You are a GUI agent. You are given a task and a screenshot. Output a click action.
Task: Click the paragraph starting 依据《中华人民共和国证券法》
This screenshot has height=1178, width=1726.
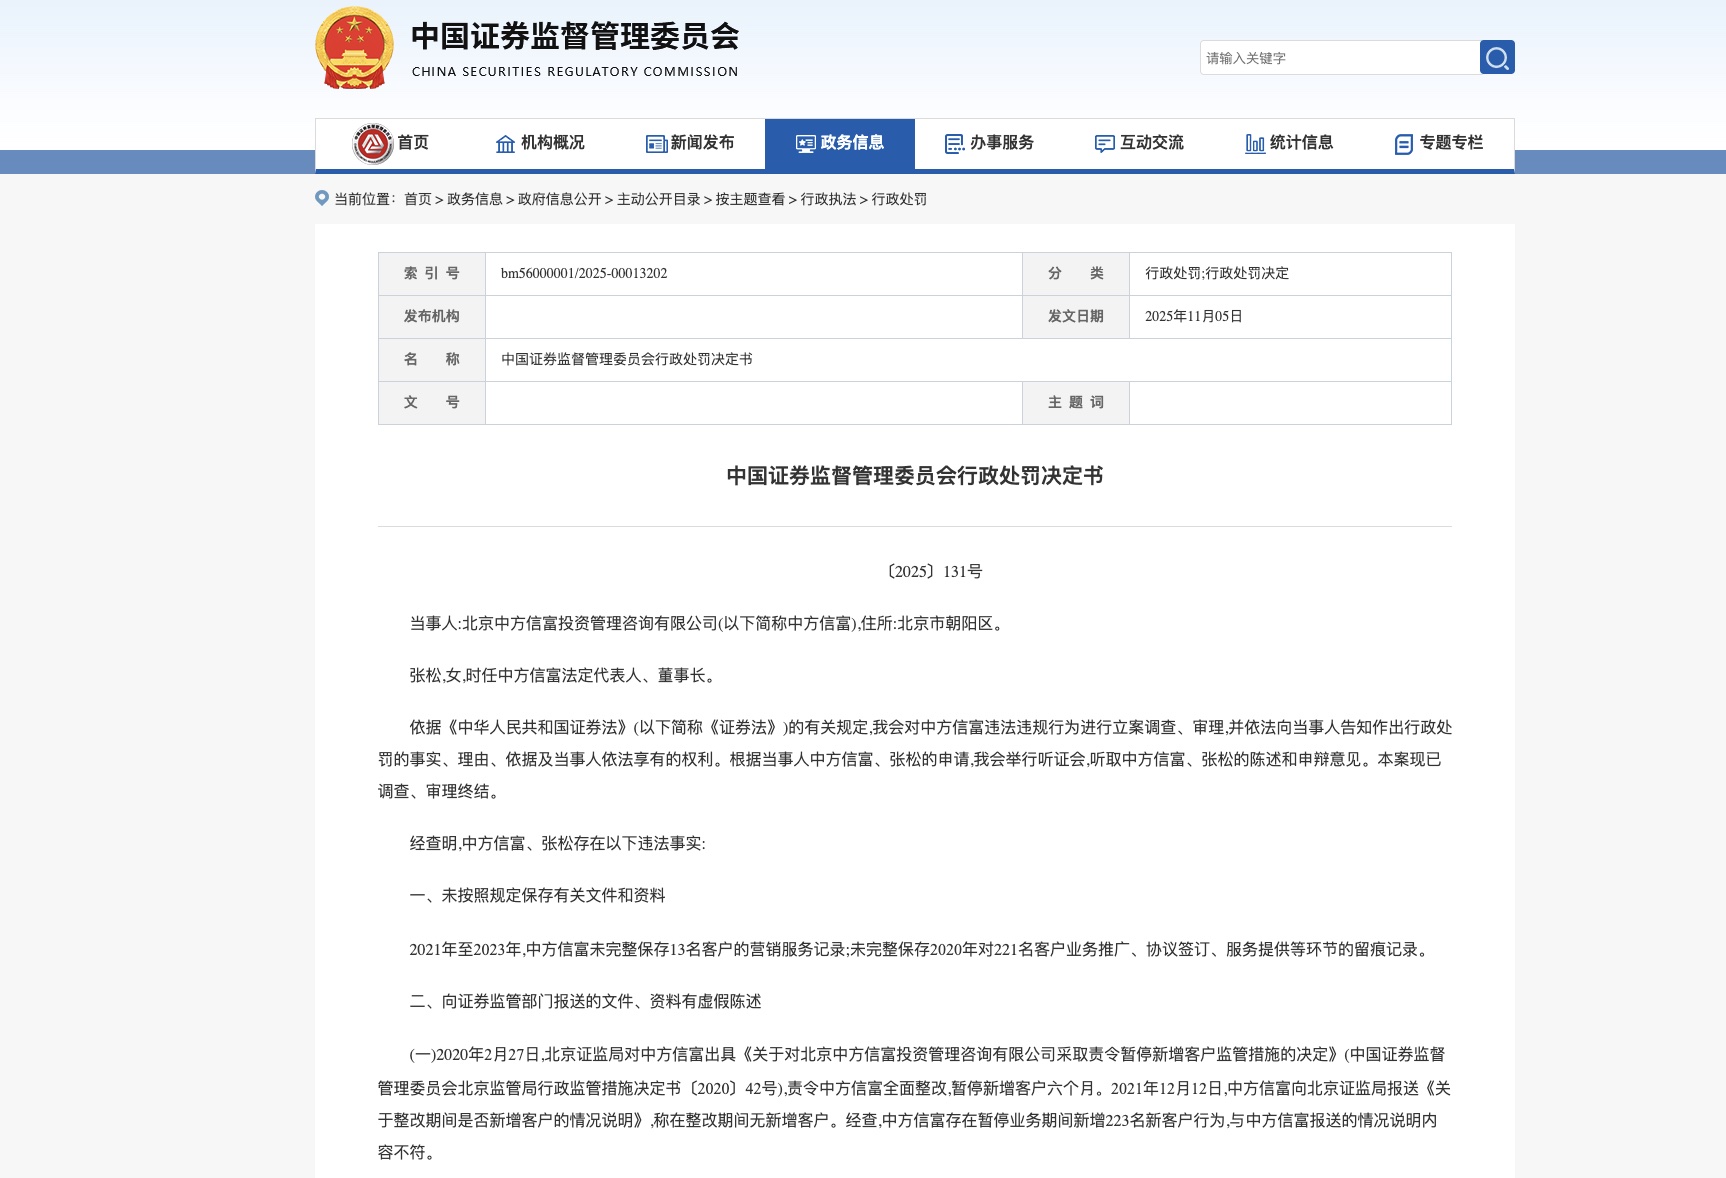coord(915,759)
